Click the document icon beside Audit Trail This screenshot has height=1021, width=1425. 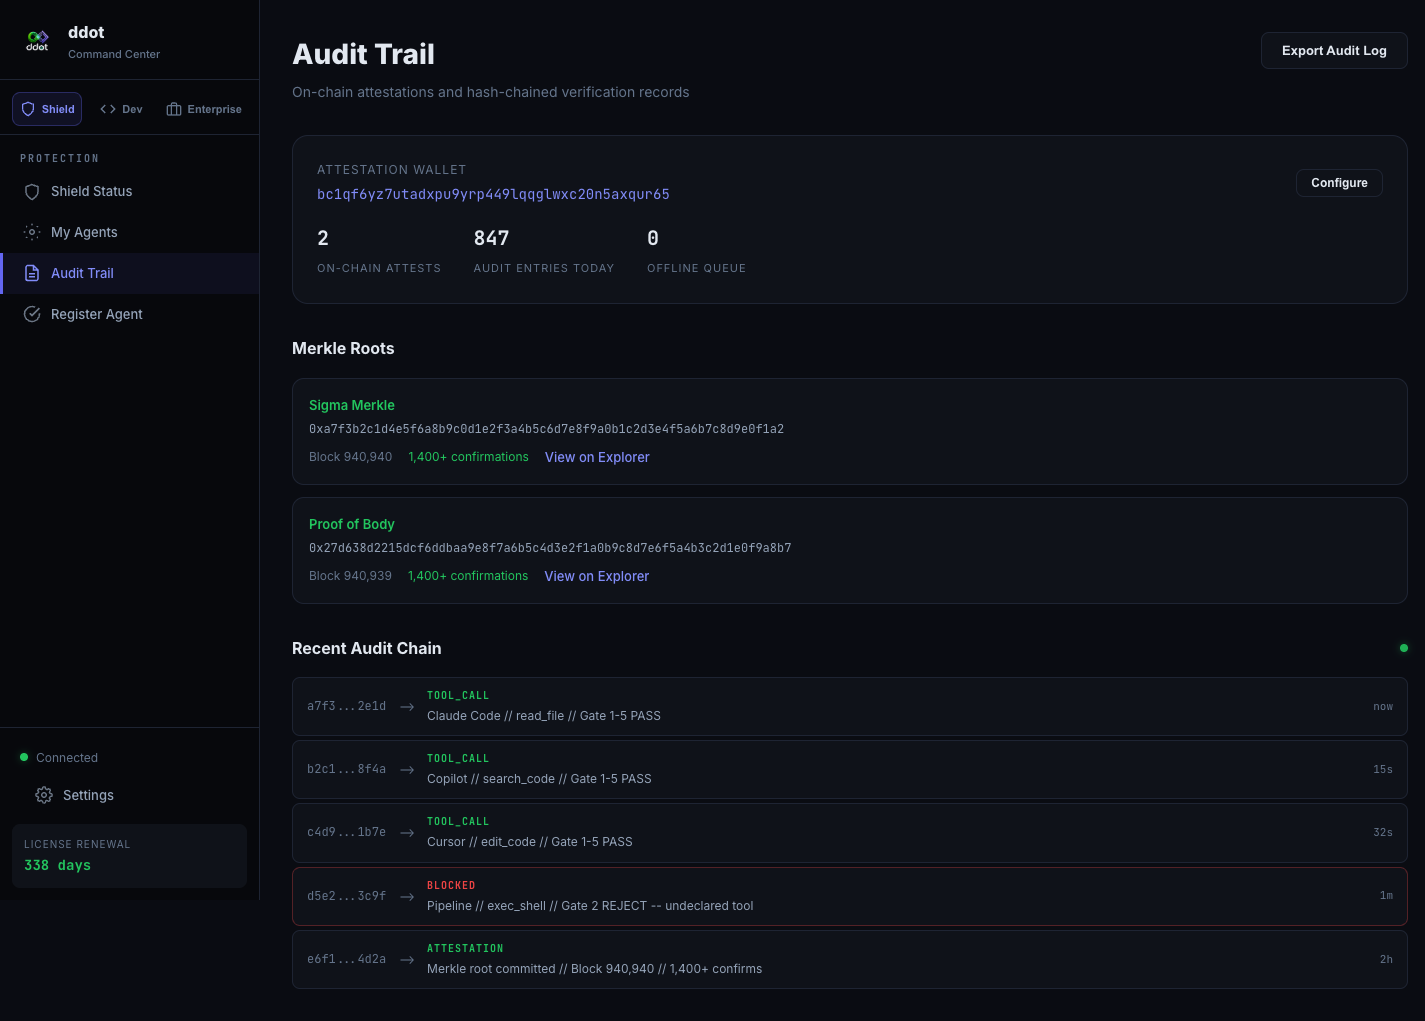[31, 273]
